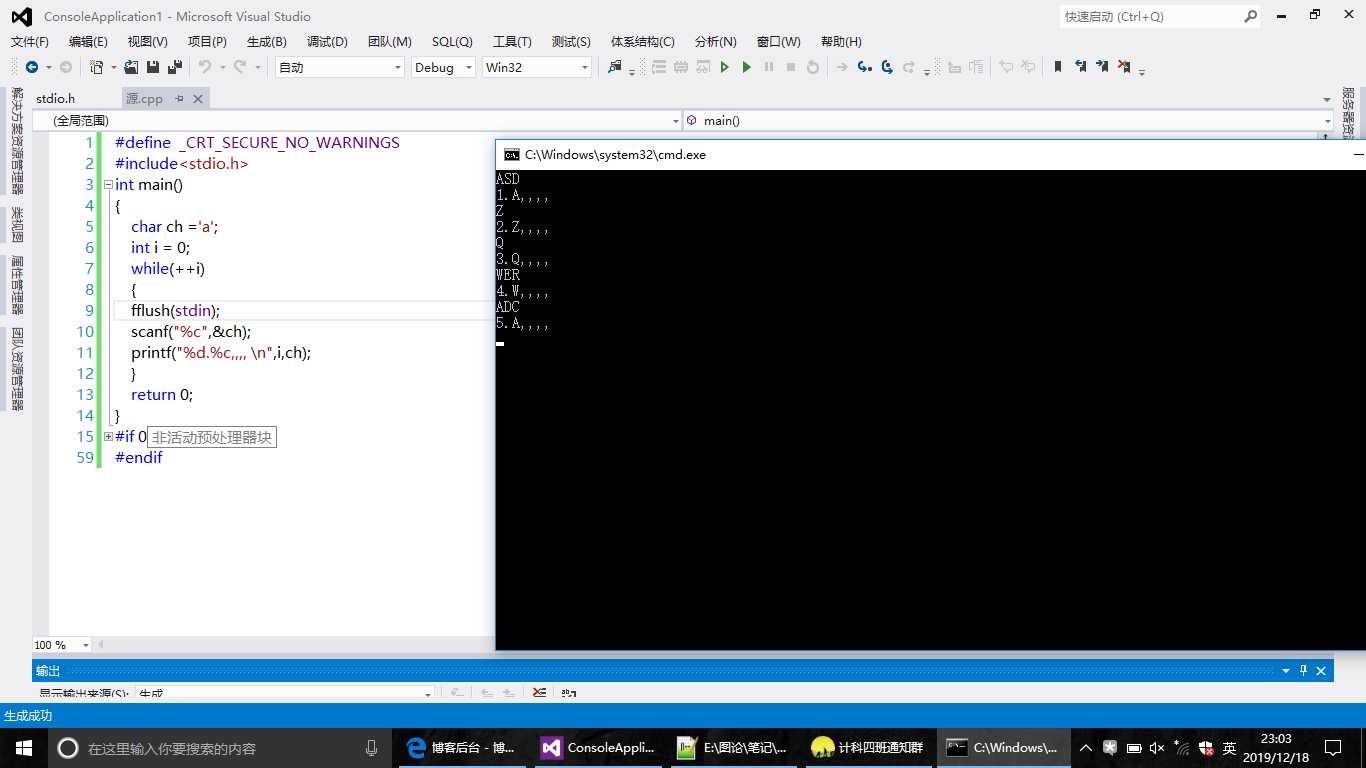The width and height of the screenshot is (1366, 768).
Task: Save the current file with the disk icon
Action: (153, 67)
